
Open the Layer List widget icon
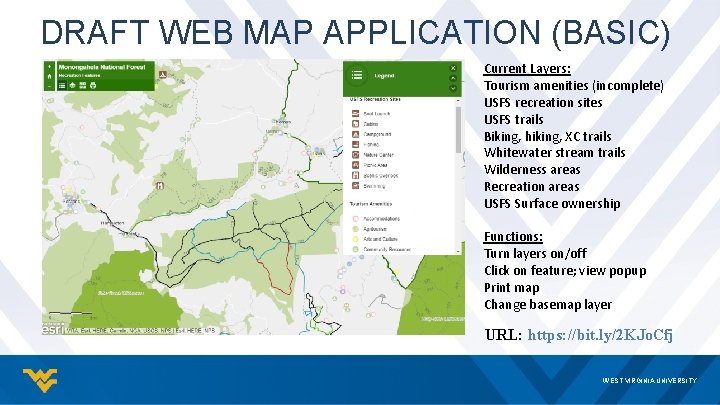[73, 85]
